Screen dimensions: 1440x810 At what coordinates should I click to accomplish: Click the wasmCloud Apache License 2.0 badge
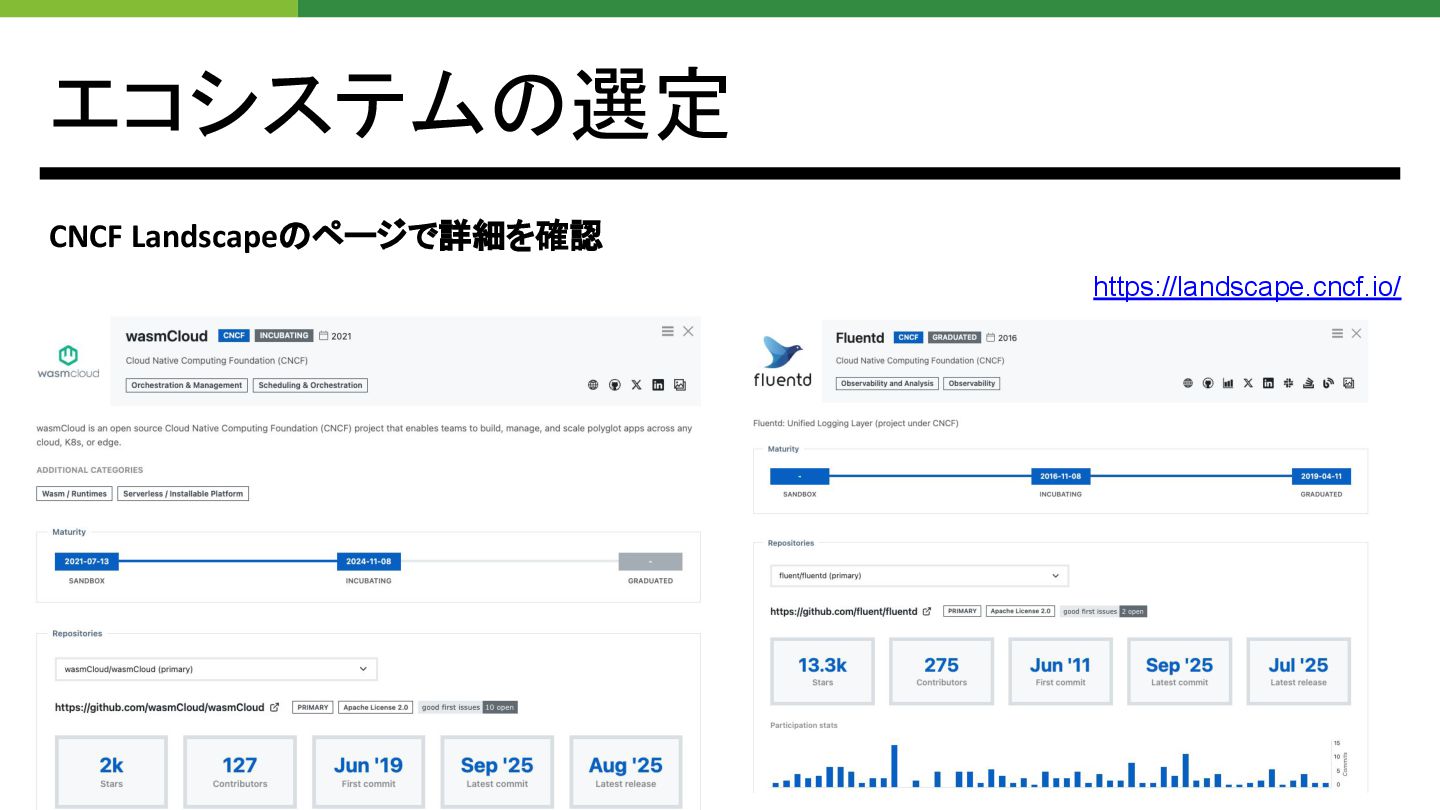point(376,707)
